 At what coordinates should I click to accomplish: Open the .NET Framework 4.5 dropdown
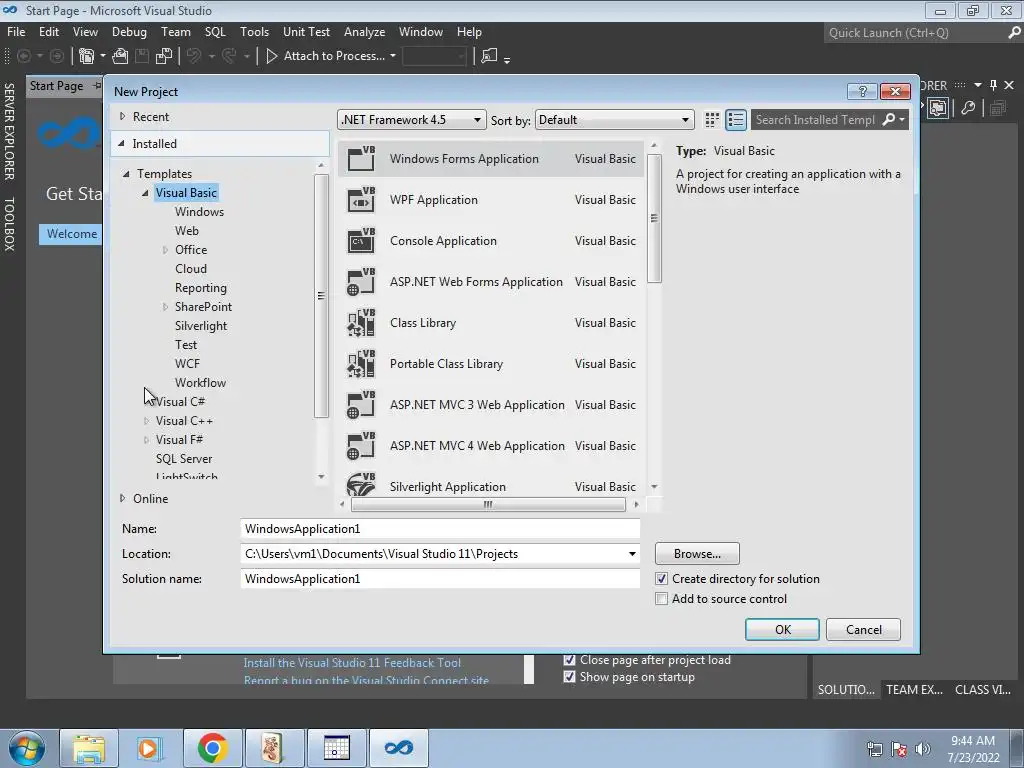pos(411,120)
